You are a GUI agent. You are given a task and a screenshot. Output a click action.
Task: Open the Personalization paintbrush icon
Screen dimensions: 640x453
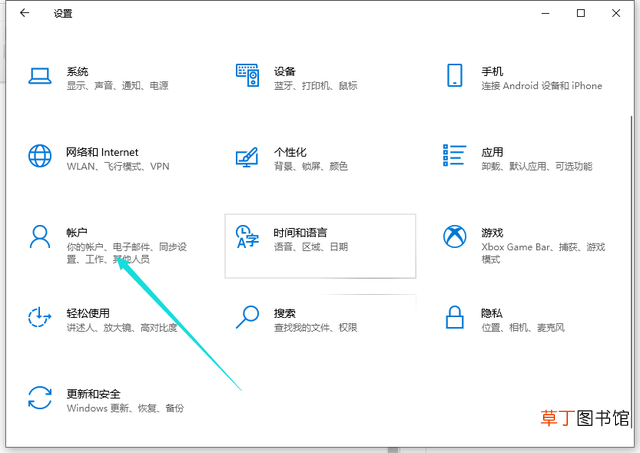tap(247, 157)
